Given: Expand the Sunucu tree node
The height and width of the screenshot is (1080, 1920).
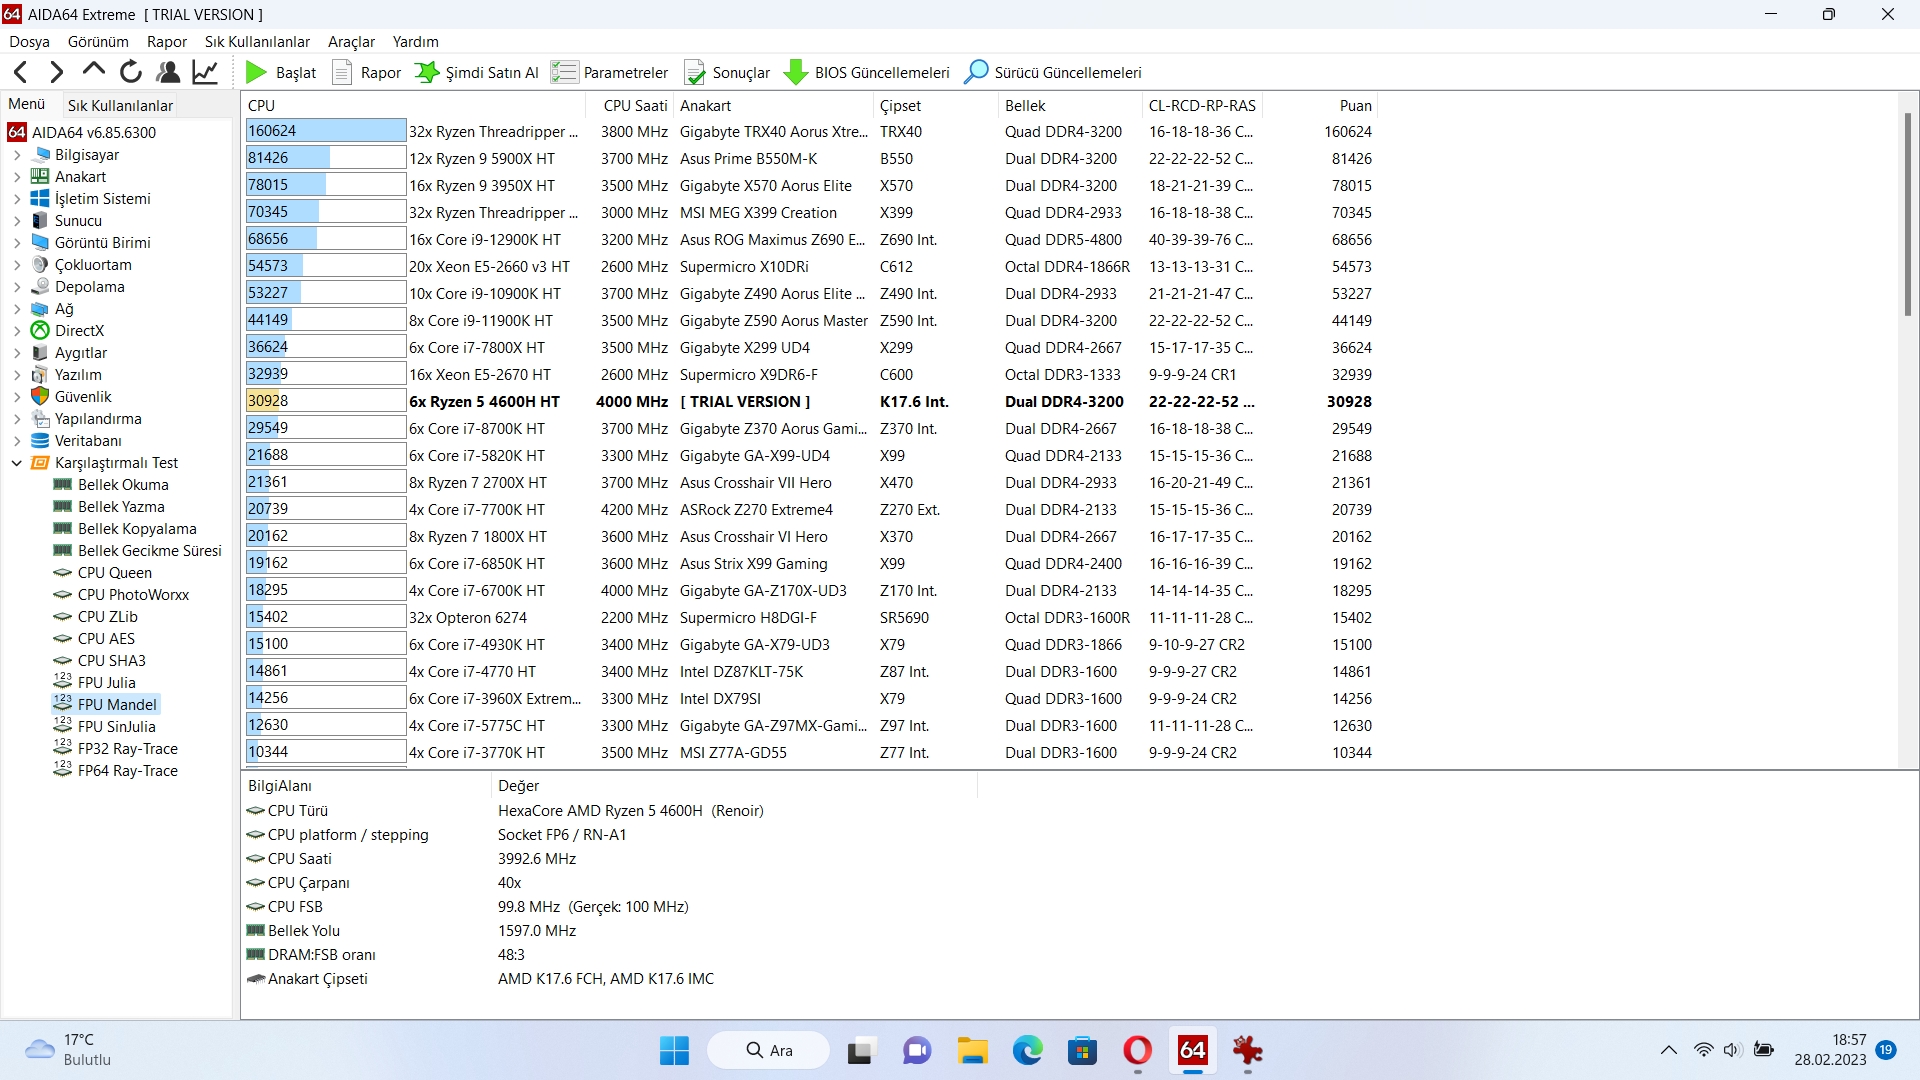Looking at the screenshot, I should pyautogui.click(x=17, y=221).
